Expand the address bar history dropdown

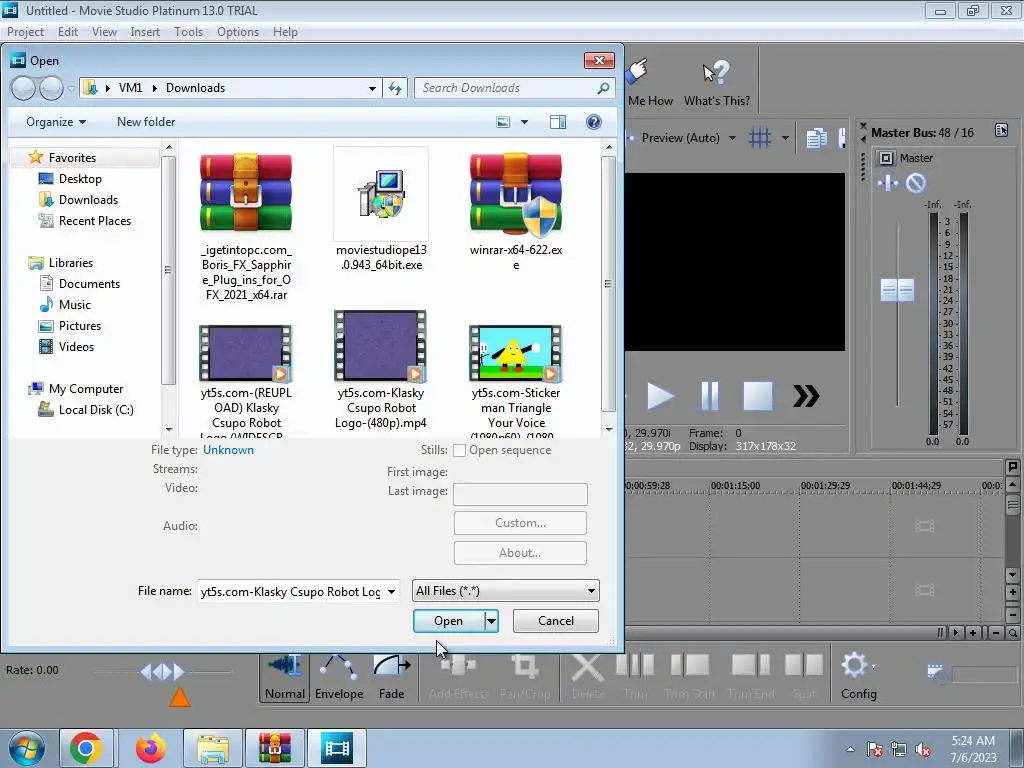[x=372, y=88]
